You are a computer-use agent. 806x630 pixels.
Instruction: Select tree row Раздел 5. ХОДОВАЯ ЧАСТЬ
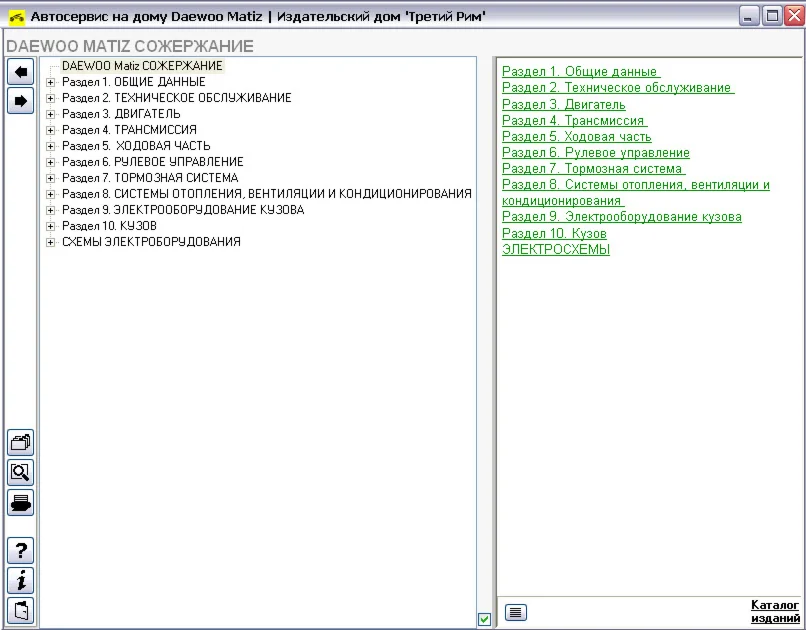[x=136, y=146]
